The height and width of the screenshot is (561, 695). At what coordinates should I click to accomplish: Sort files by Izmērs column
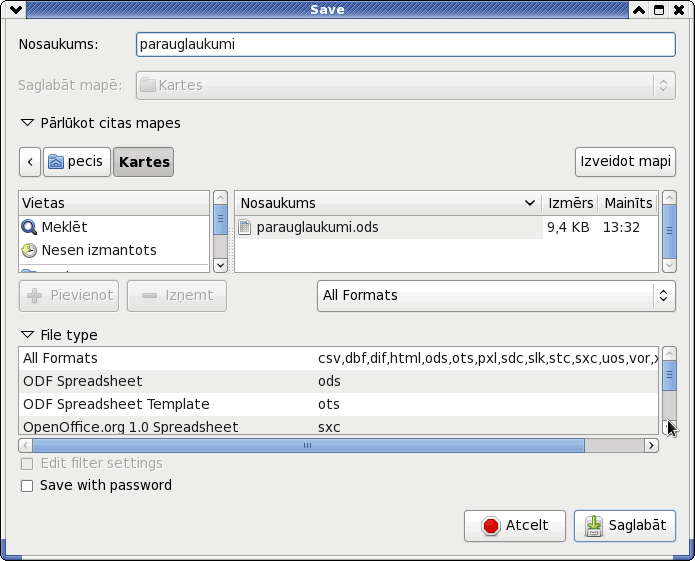(570, 203)
